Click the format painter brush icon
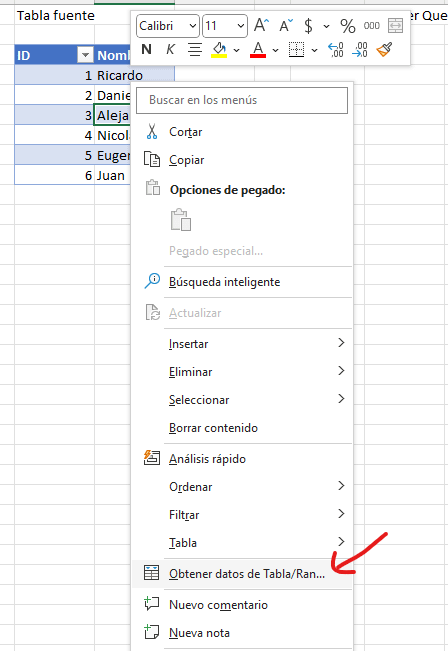The height and width of the screenshot is (651, 448). pyautogui.click(x=384, y=49)
